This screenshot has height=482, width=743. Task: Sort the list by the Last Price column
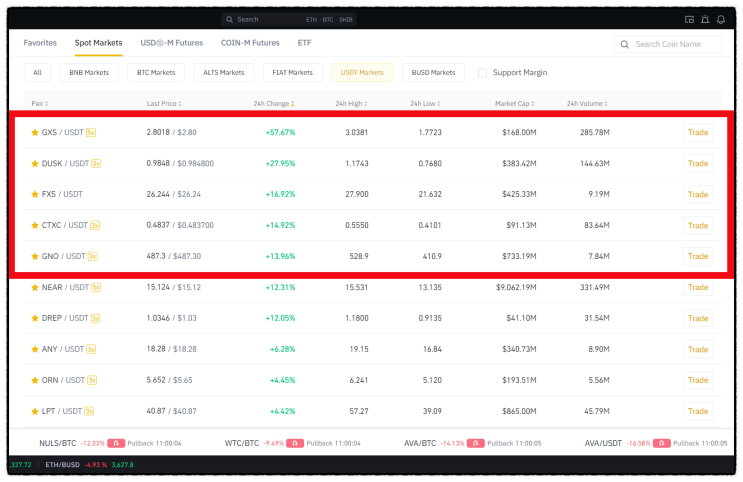164,104
